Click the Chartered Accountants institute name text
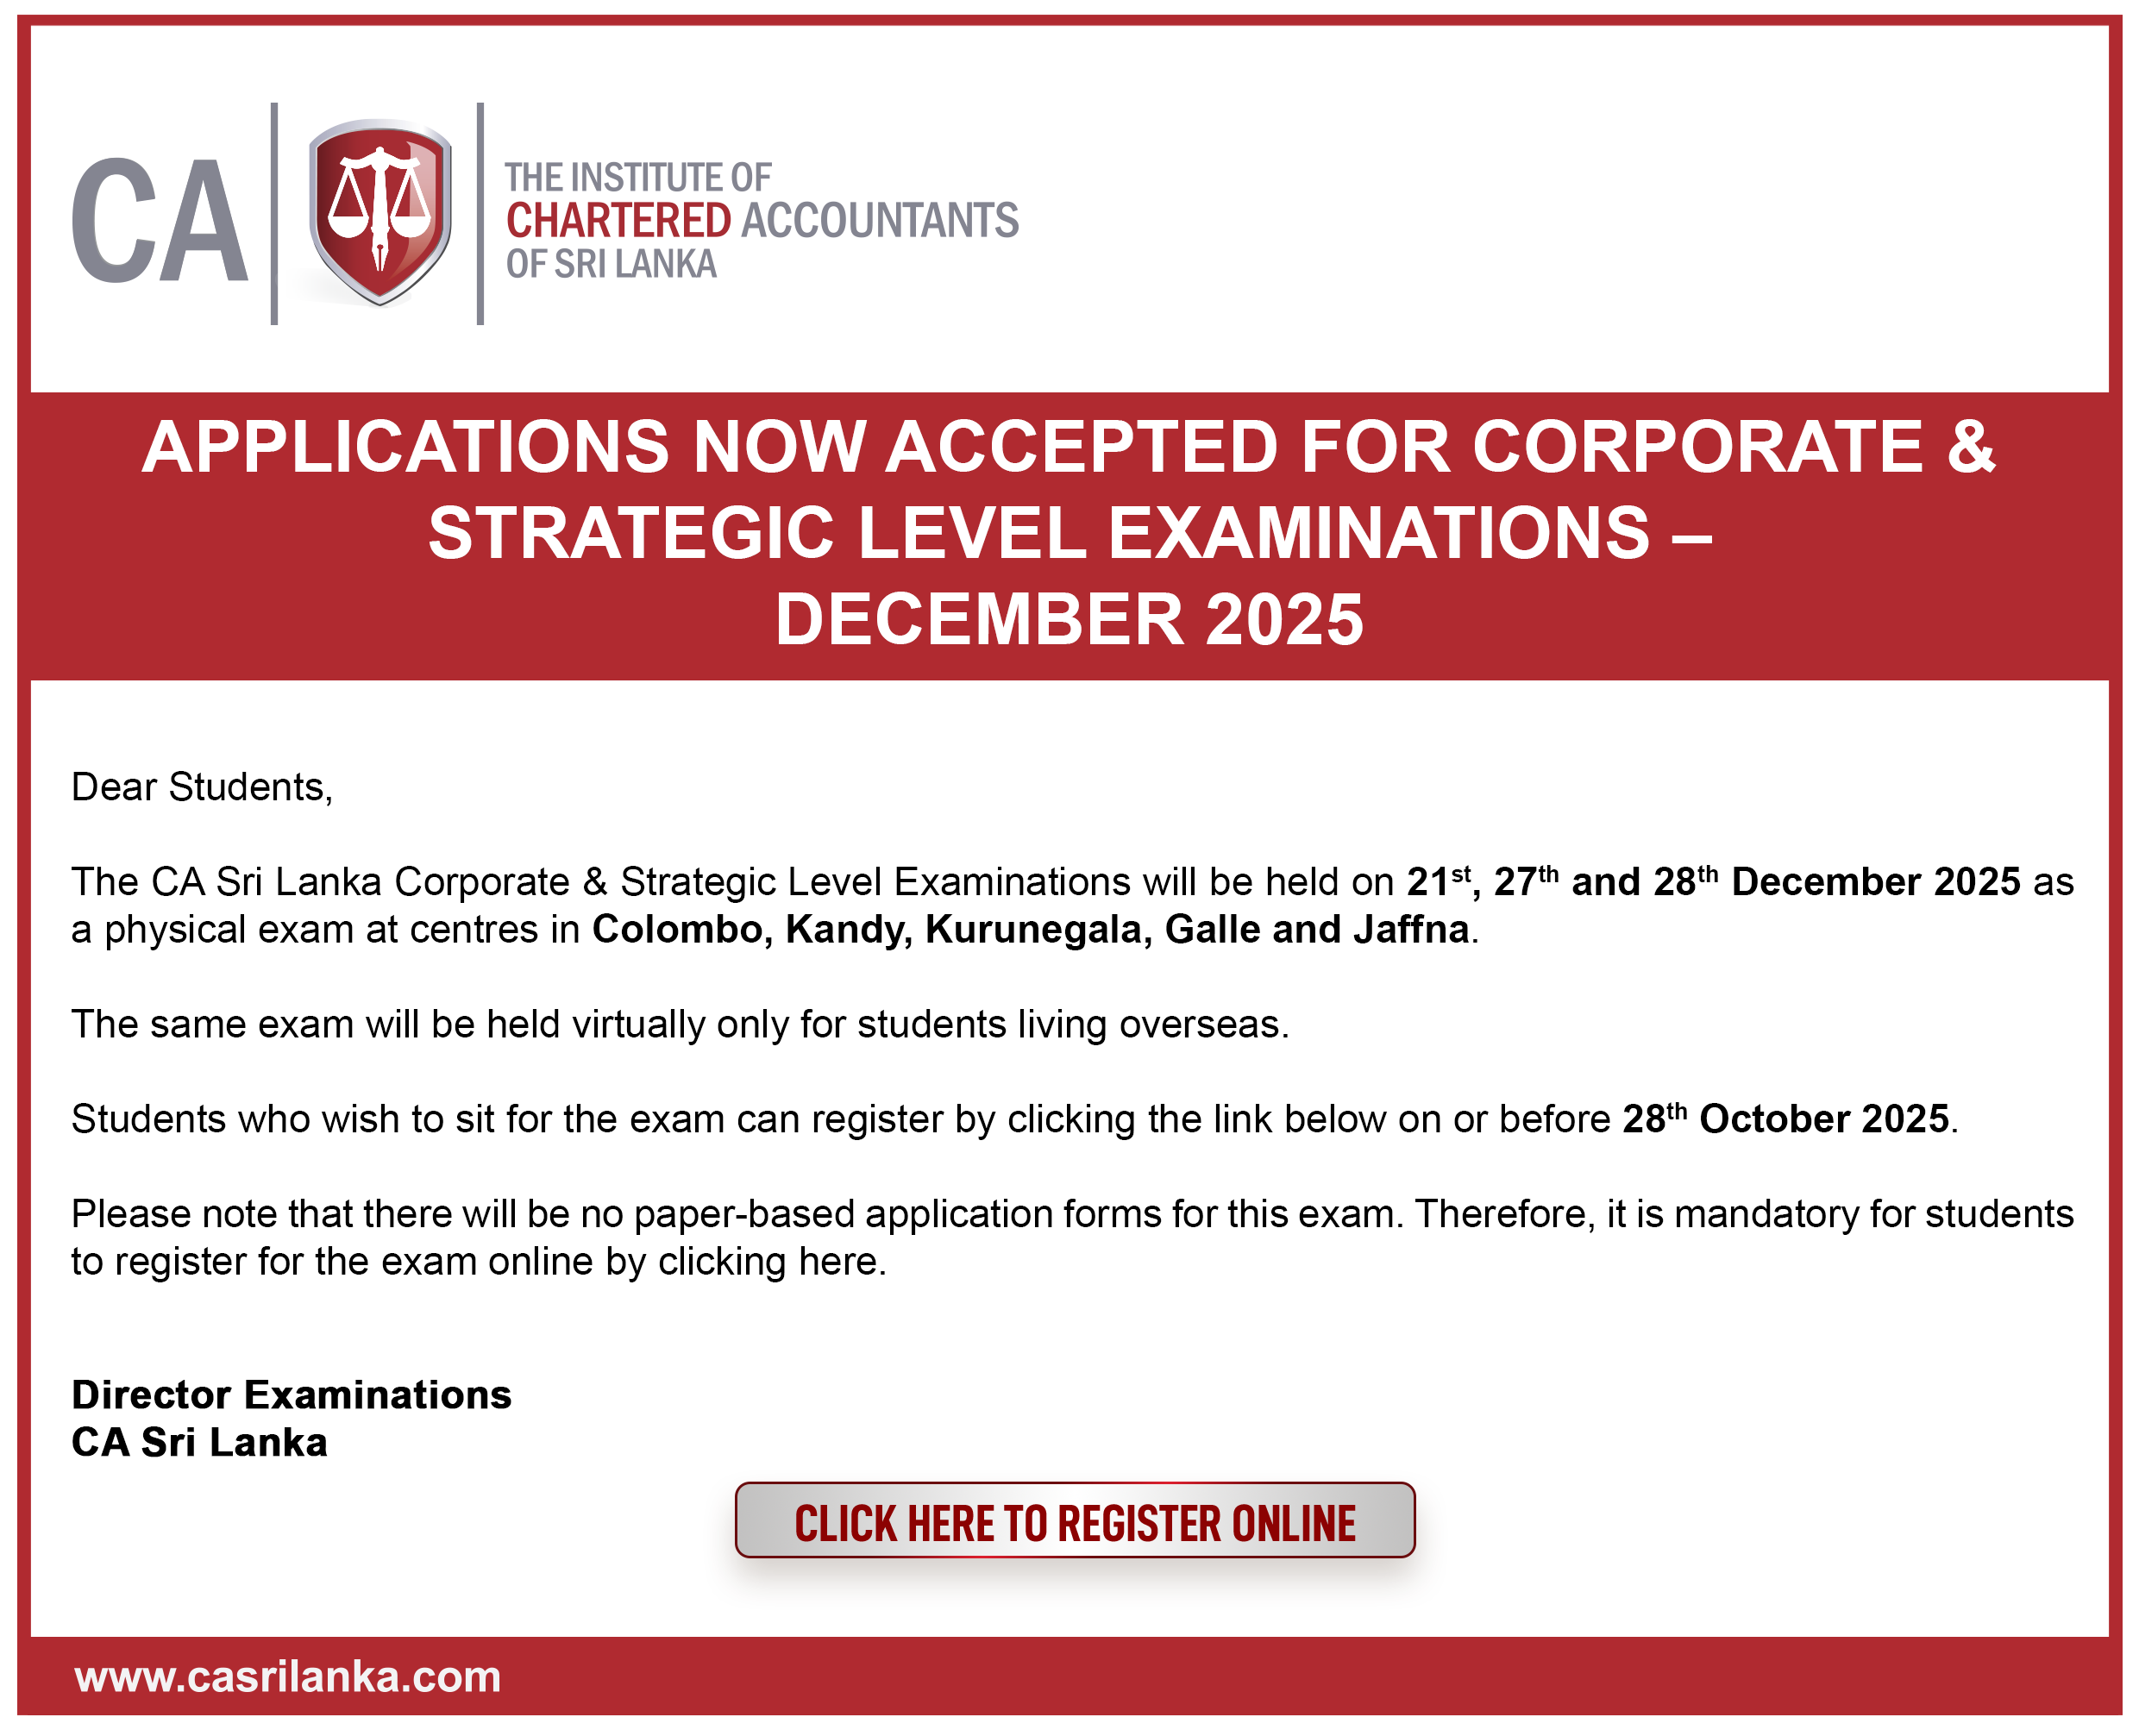This screenshot has width=2139, height=1736. tap(760, 220)
